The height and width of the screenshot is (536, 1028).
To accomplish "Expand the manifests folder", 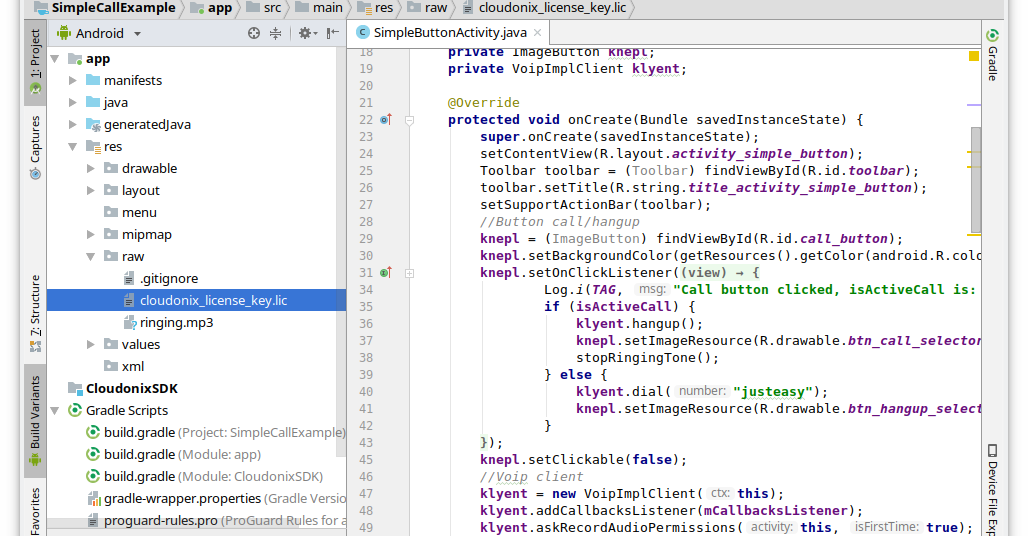I will tap(73, 81).
